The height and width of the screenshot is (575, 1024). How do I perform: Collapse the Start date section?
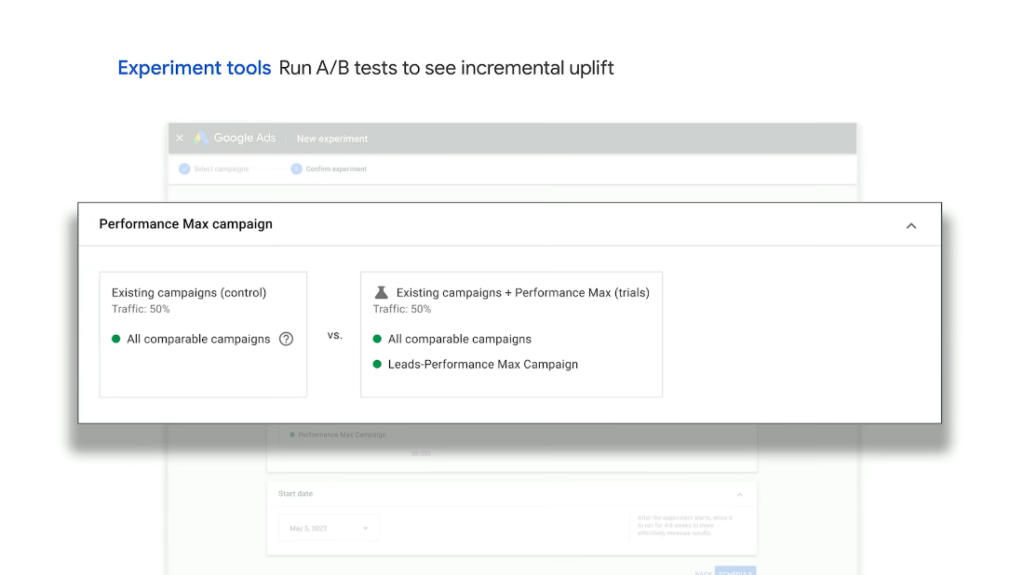(740, 495)
